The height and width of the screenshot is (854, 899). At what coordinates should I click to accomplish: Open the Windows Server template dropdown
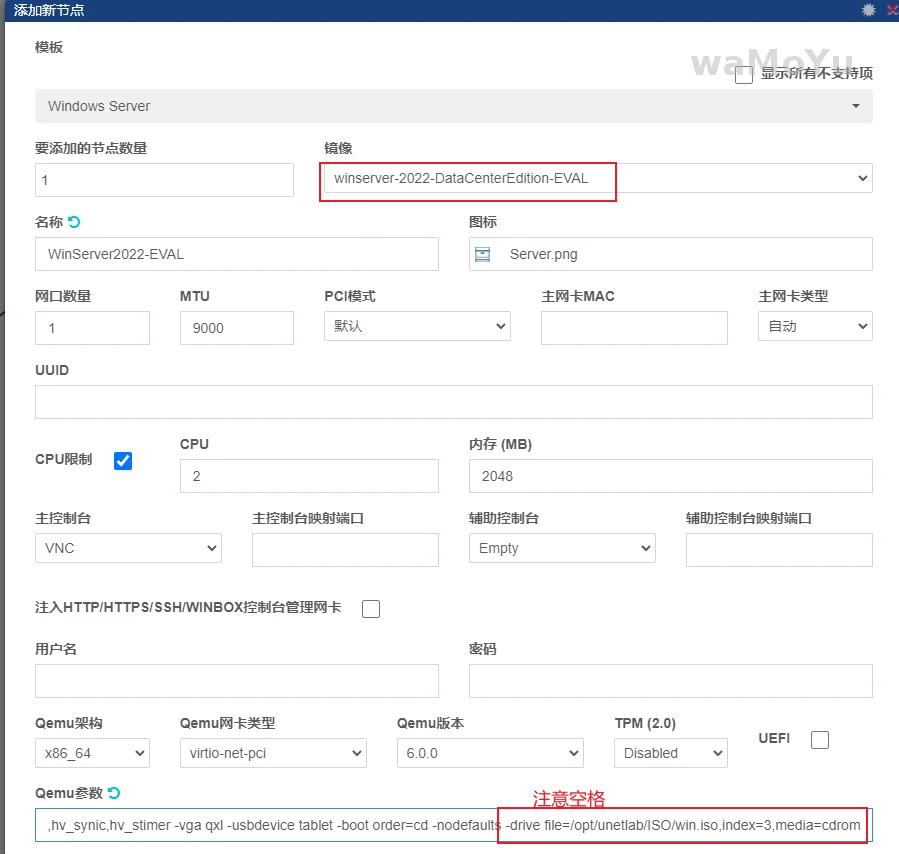453,106
